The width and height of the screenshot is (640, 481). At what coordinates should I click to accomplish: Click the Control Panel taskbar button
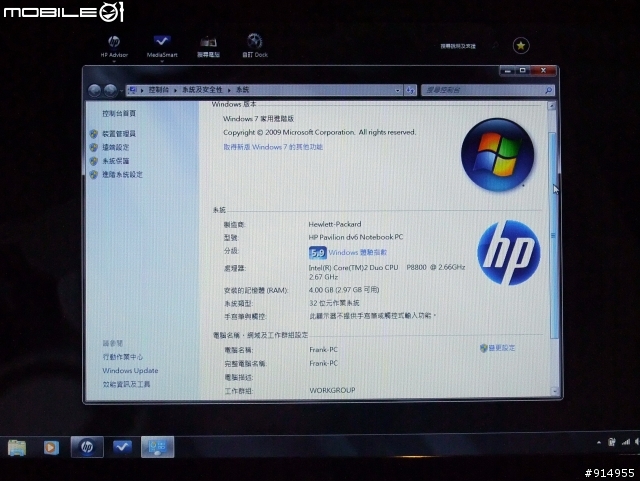pos(158,447)
